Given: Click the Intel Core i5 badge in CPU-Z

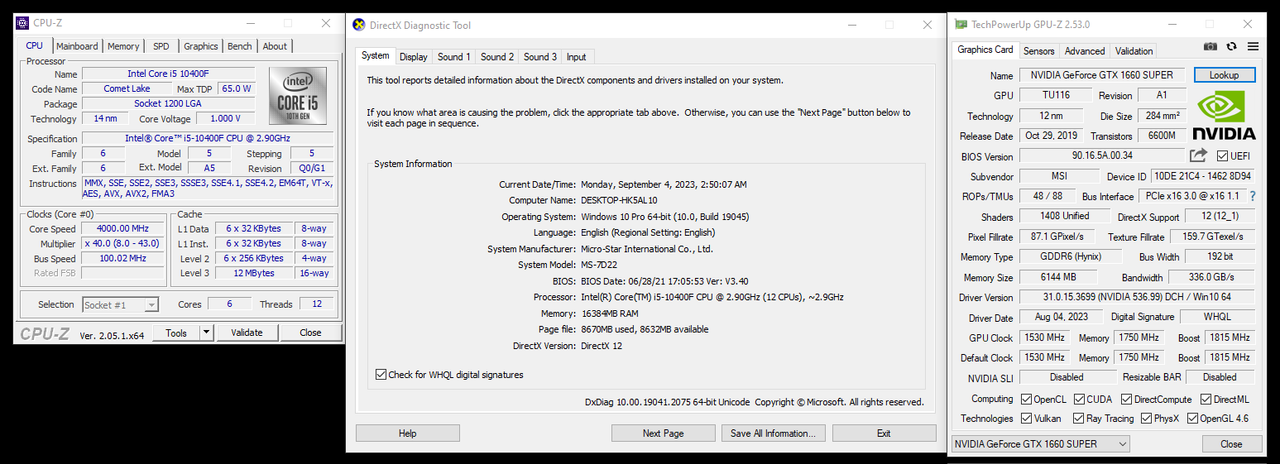Looking at the screenshot, I should pyautogui.click(x=297, y=95).
